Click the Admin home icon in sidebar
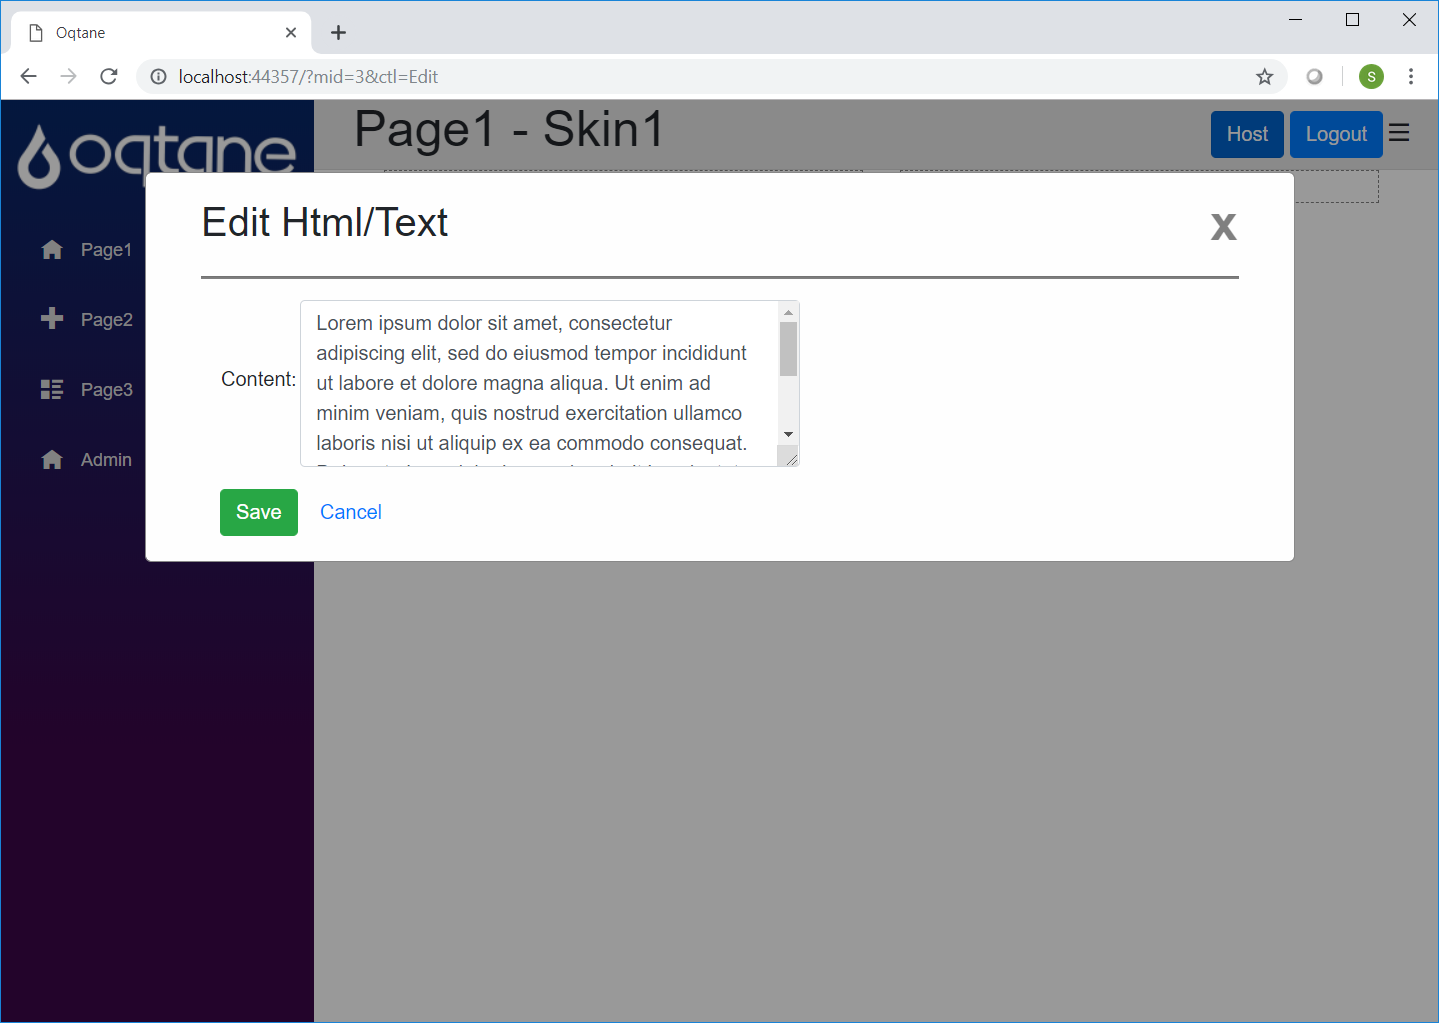The image size is (1439, 1023). pos(52,460)
